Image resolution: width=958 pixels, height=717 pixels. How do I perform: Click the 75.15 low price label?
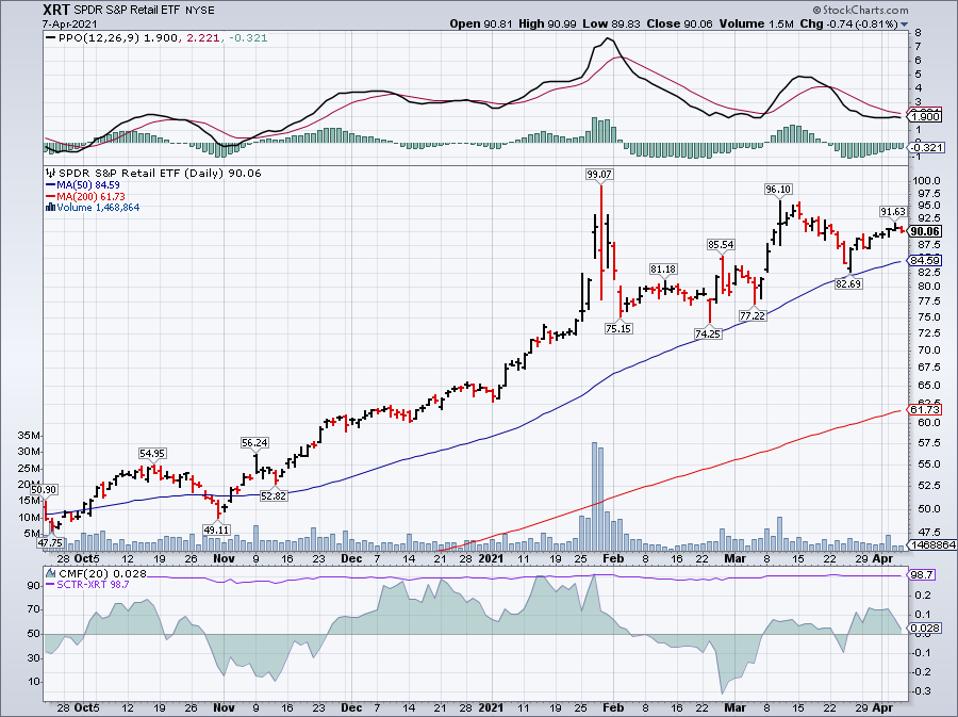pyautogui.click(x=619, y=329)
